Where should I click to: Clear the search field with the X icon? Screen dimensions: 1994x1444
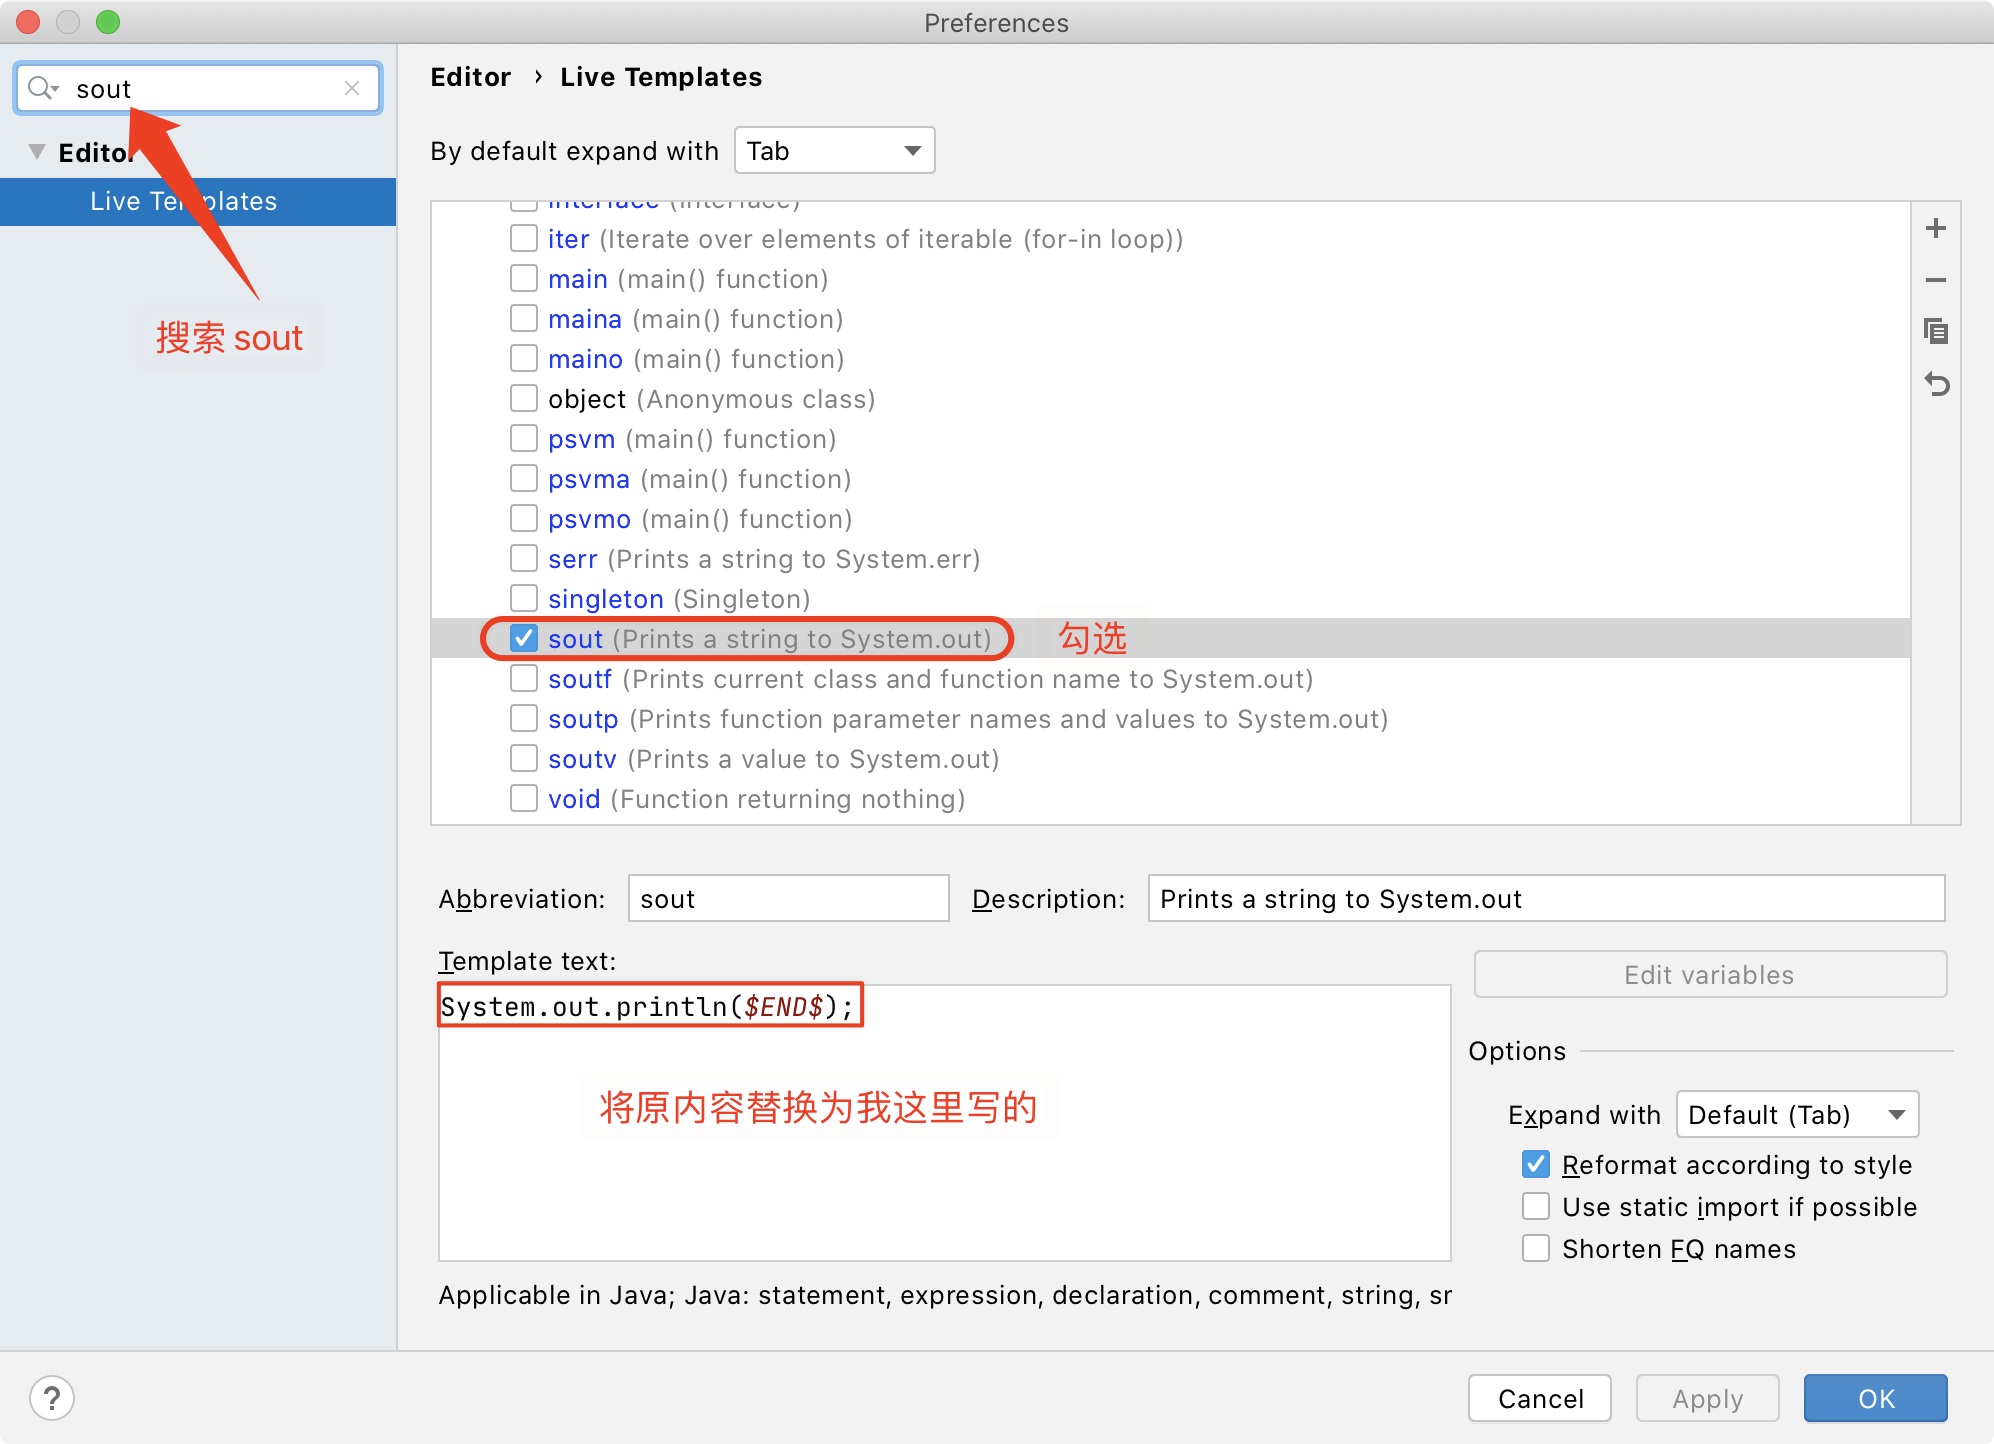[x=352, y=88]
